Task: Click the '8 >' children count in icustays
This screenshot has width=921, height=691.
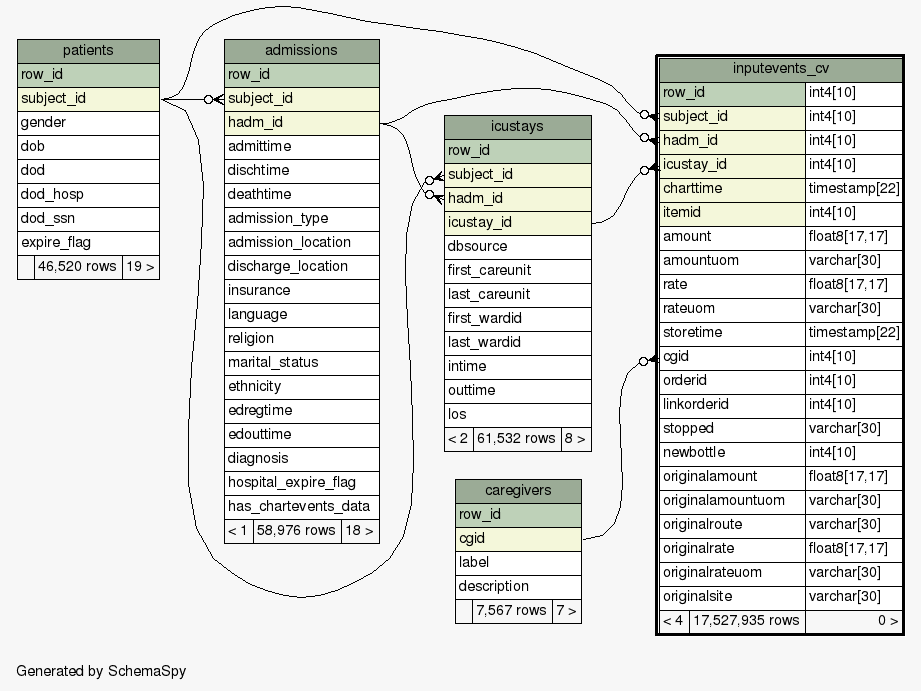Action: click(574, 438)
